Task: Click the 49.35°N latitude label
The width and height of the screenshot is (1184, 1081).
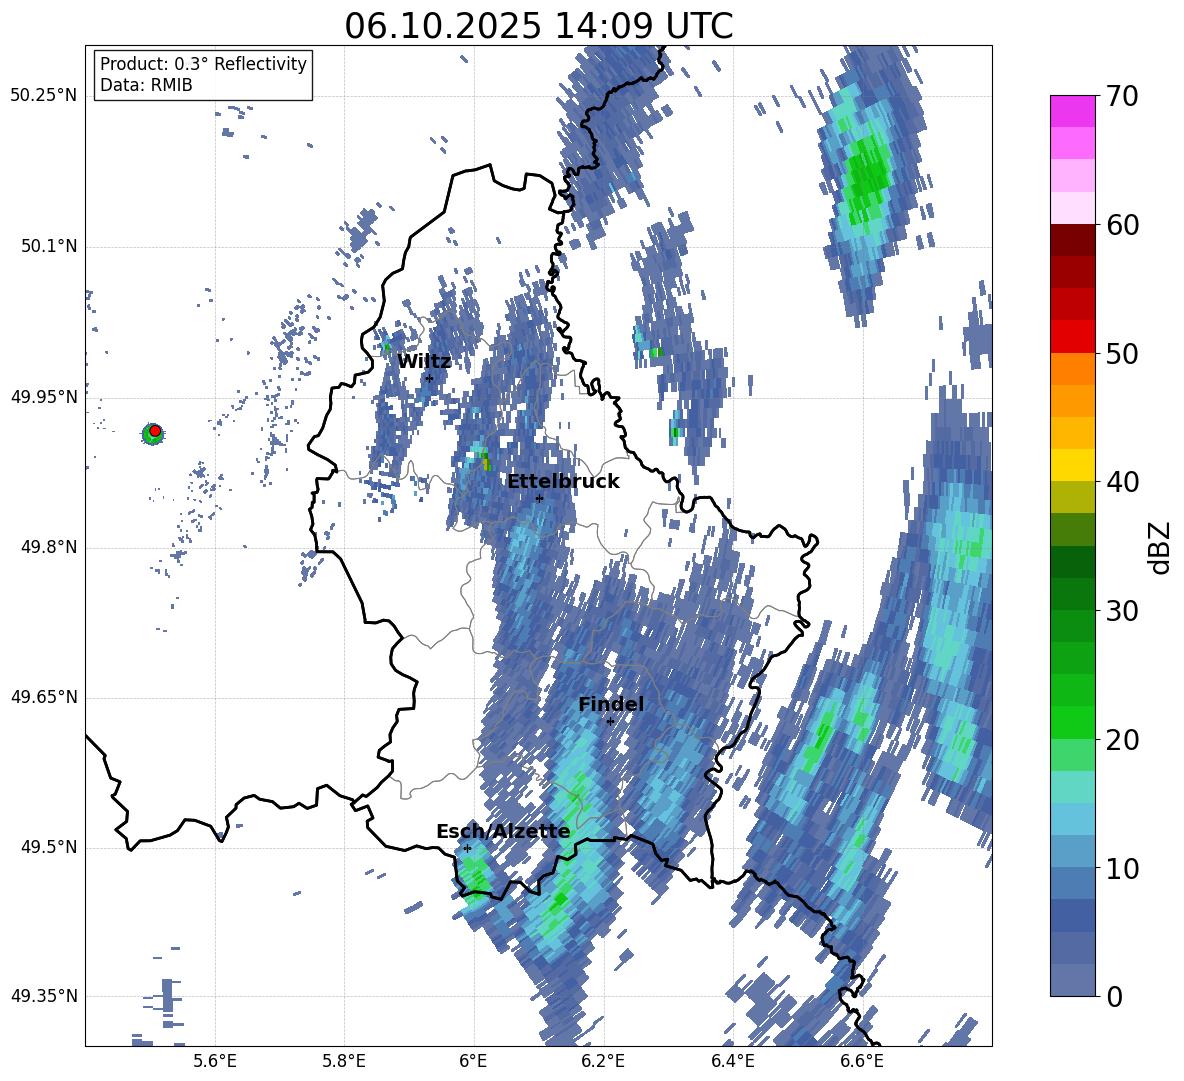Action: click(44, 996)
